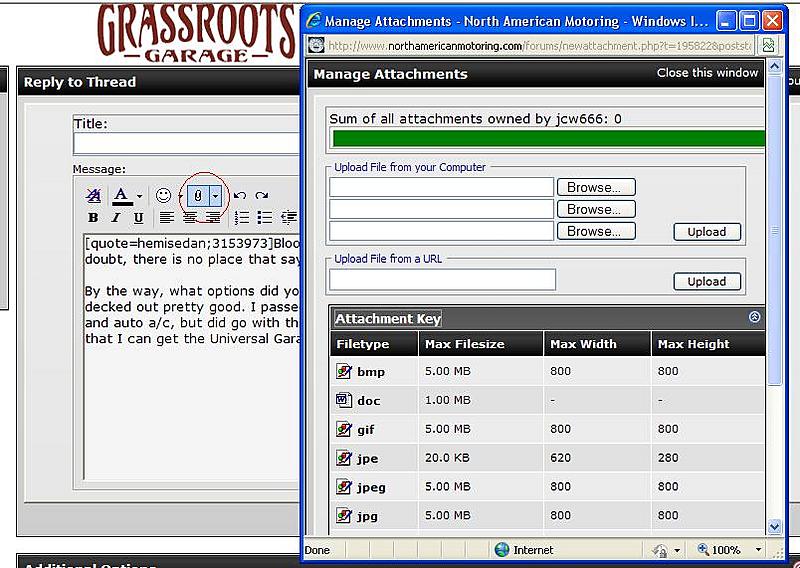The height and width of the screenshot is (568, 800).
Task: Click the Undo arrow icon
Action: [240, 196]
